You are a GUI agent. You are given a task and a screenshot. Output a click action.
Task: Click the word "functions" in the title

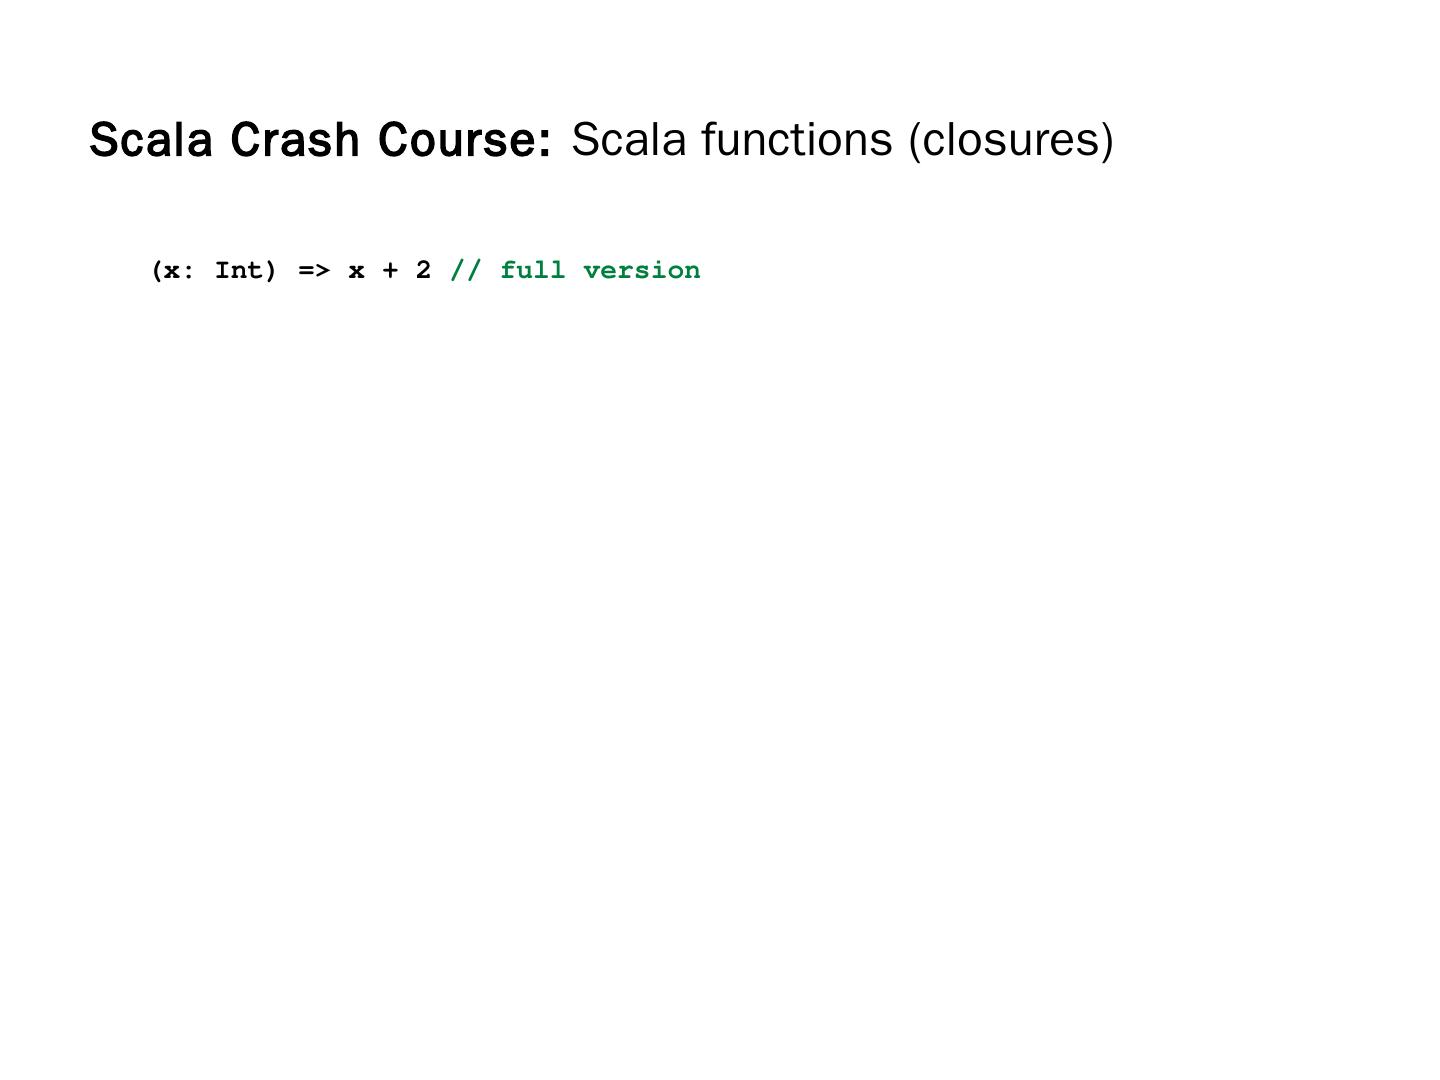(796, 139)
